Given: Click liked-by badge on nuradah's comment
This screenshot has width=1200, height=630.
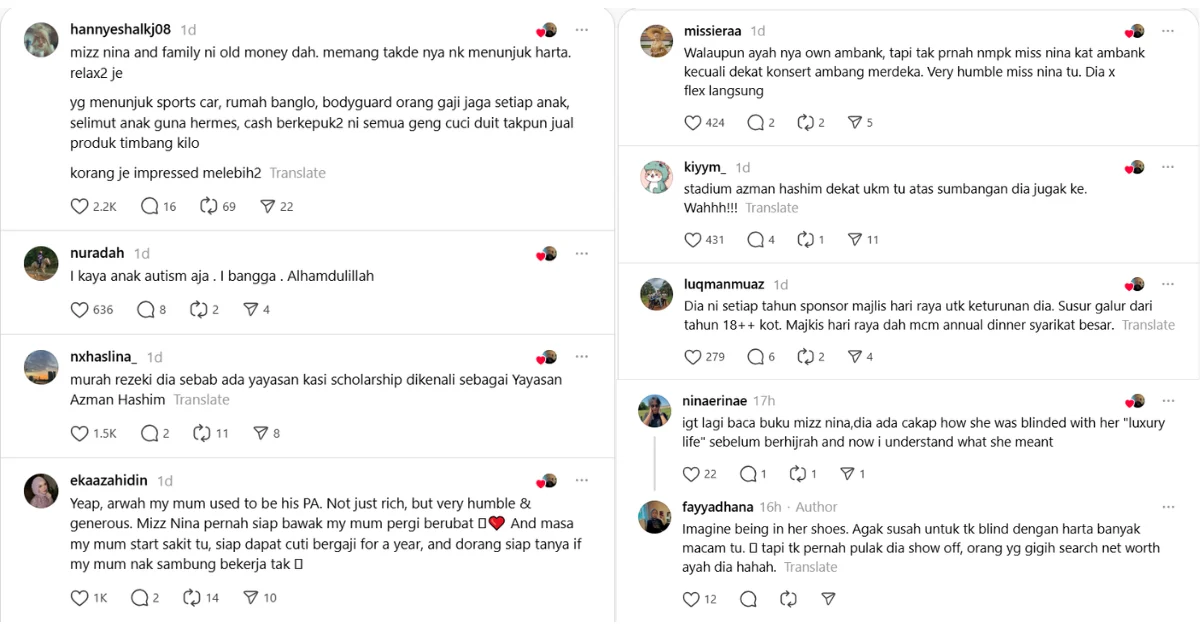Looking at the screenshot, I should [546, 254].
